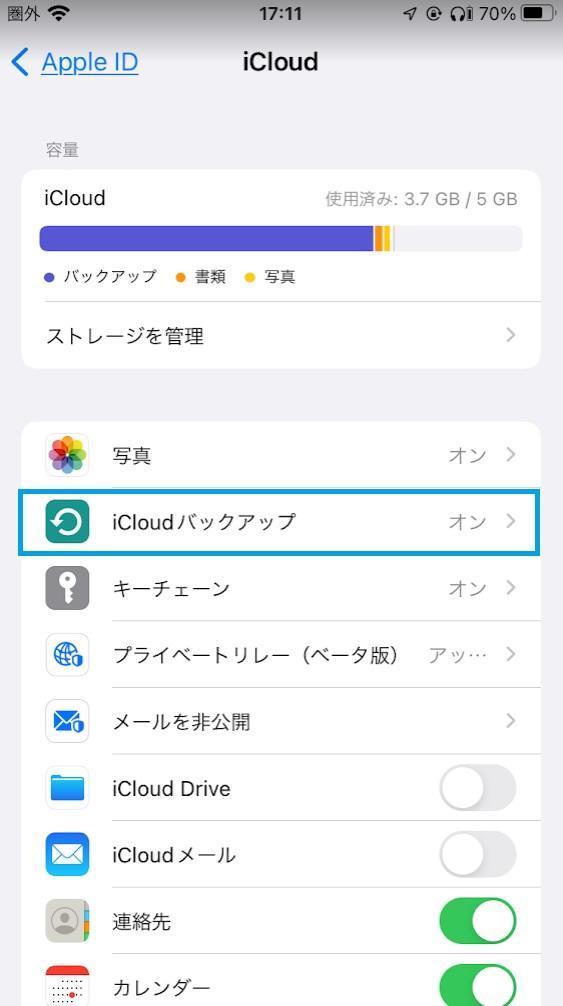Viewport: 563px width, 1006px height.
Task: Tap the iCloud storage usage bar
Action: tap(281, 239)
